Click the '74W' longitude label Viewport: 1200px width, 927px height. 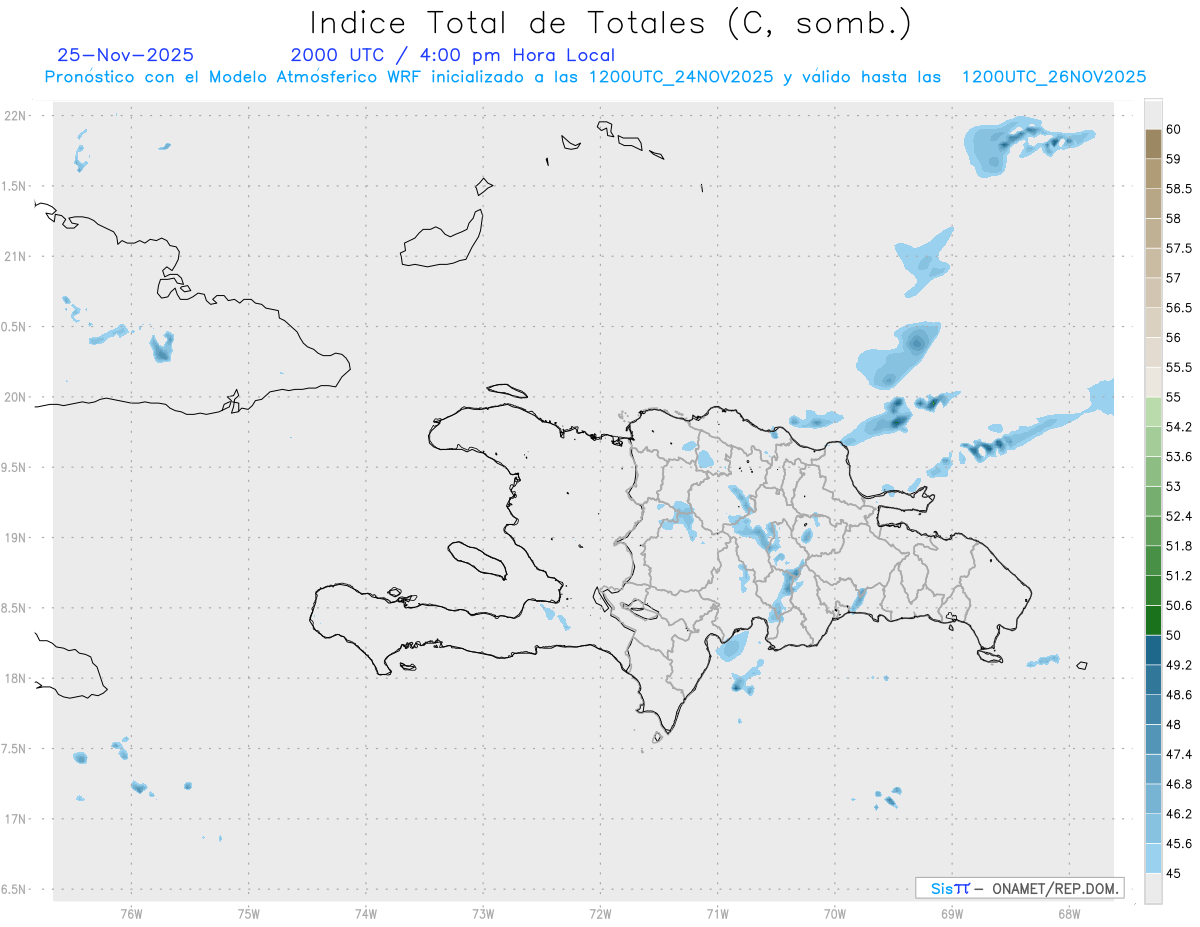pyautogui.click(x=366, y=913)
